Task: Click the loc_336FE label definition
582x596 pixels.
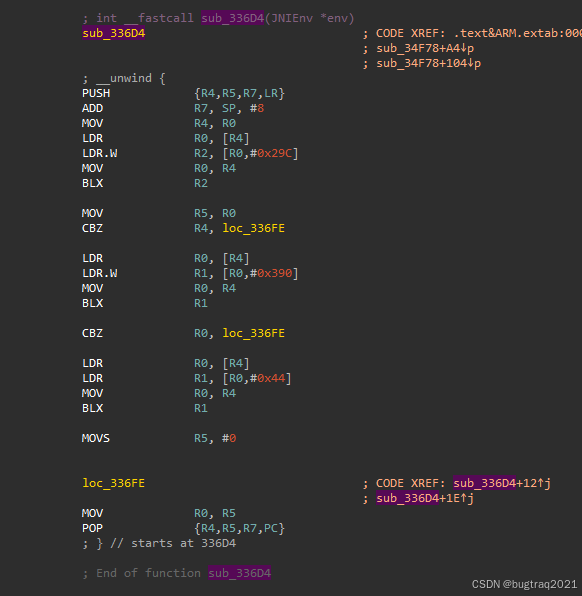Action: (113, 483)
